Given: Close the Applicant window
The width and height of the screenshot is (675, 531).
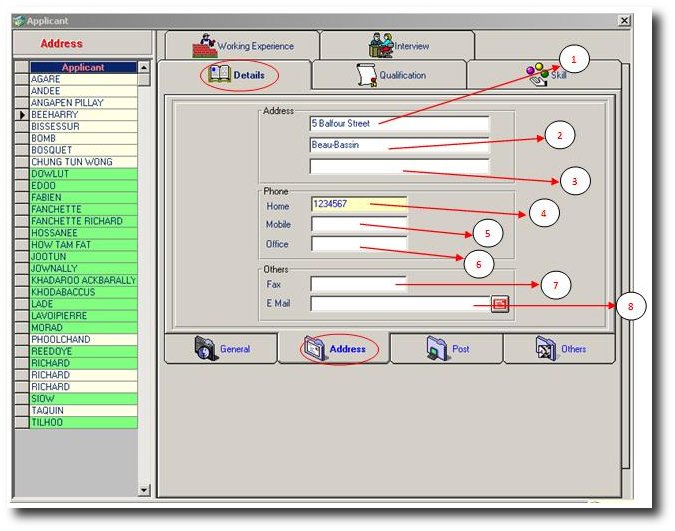Looking at the screenshot, I should point(624,20).
